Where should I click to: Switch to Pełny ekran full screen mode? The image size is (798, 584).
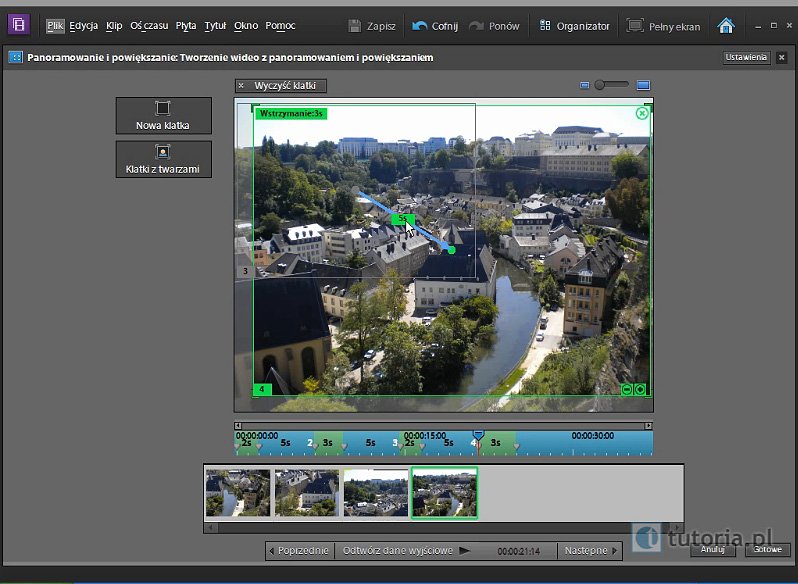(664, 26)
